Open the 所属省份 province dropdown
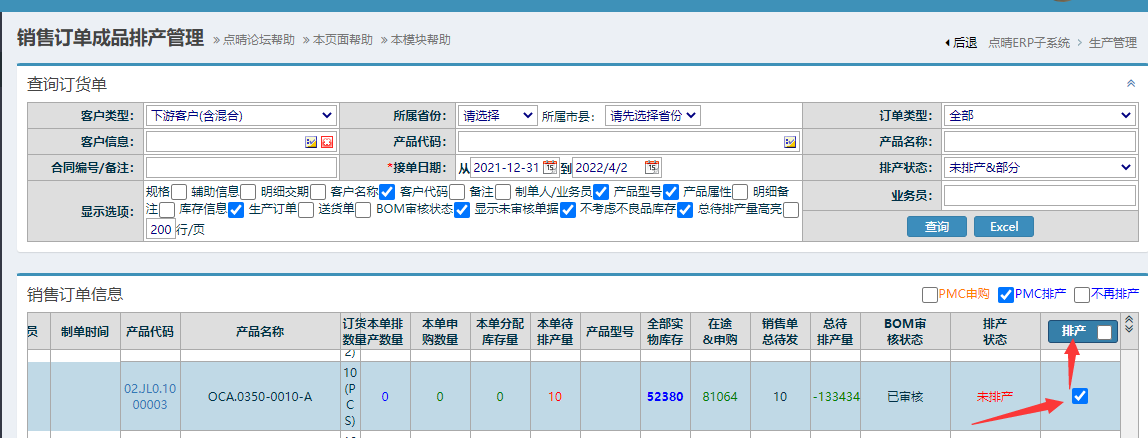1148x438 pixels. [x=497, y=115]
